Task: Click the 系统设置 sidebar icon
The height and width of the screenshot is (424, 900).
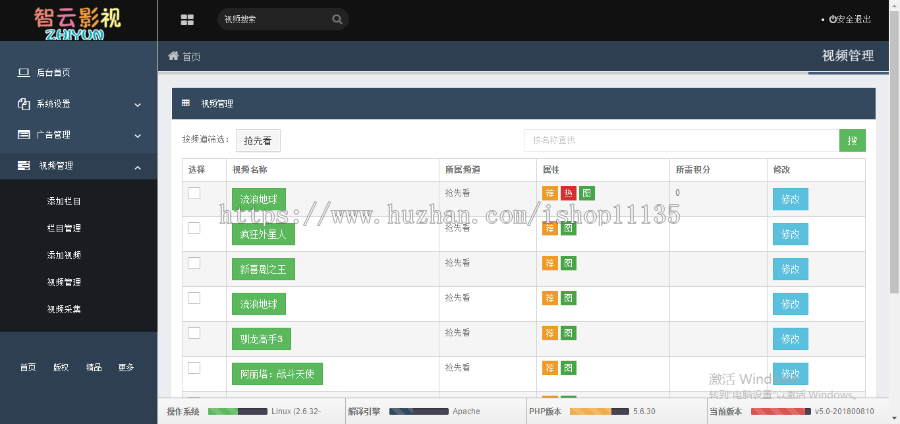Action: point(24,104)
